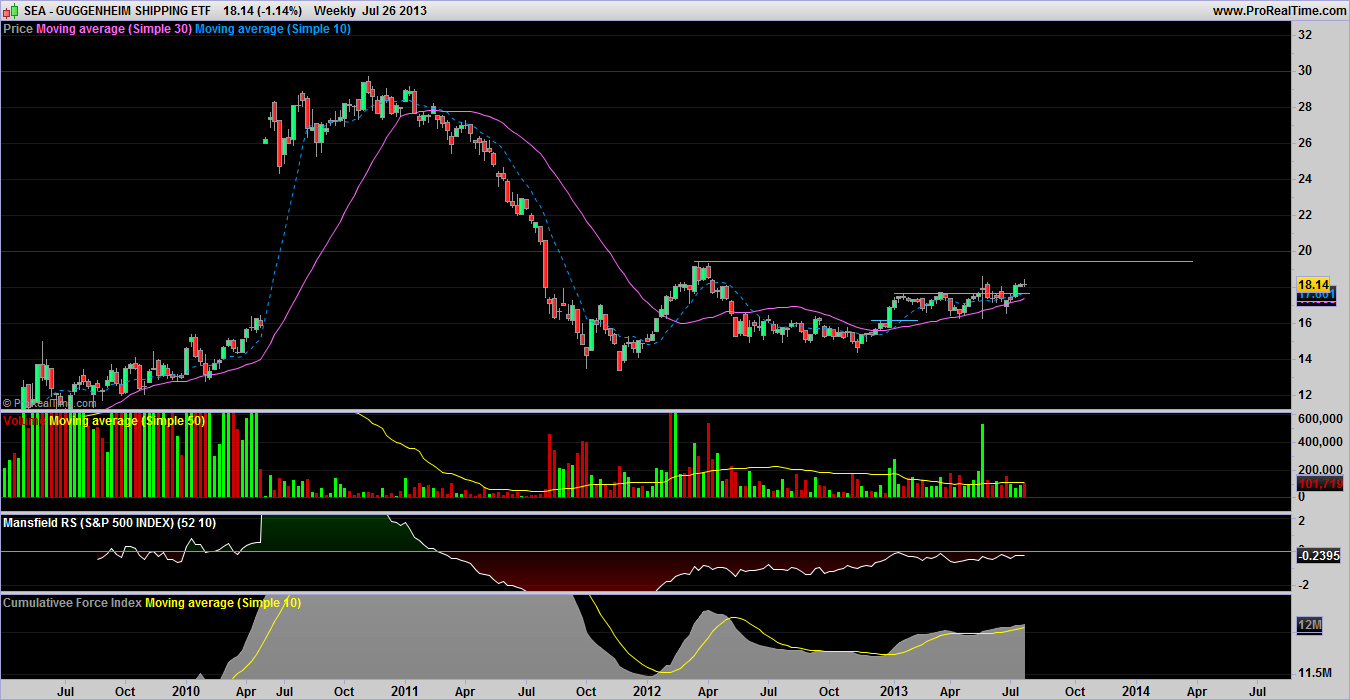Viewport: 1350px width, 700px height.
Task: Click the candlestick chart icon in title bar
Action: 11,10
